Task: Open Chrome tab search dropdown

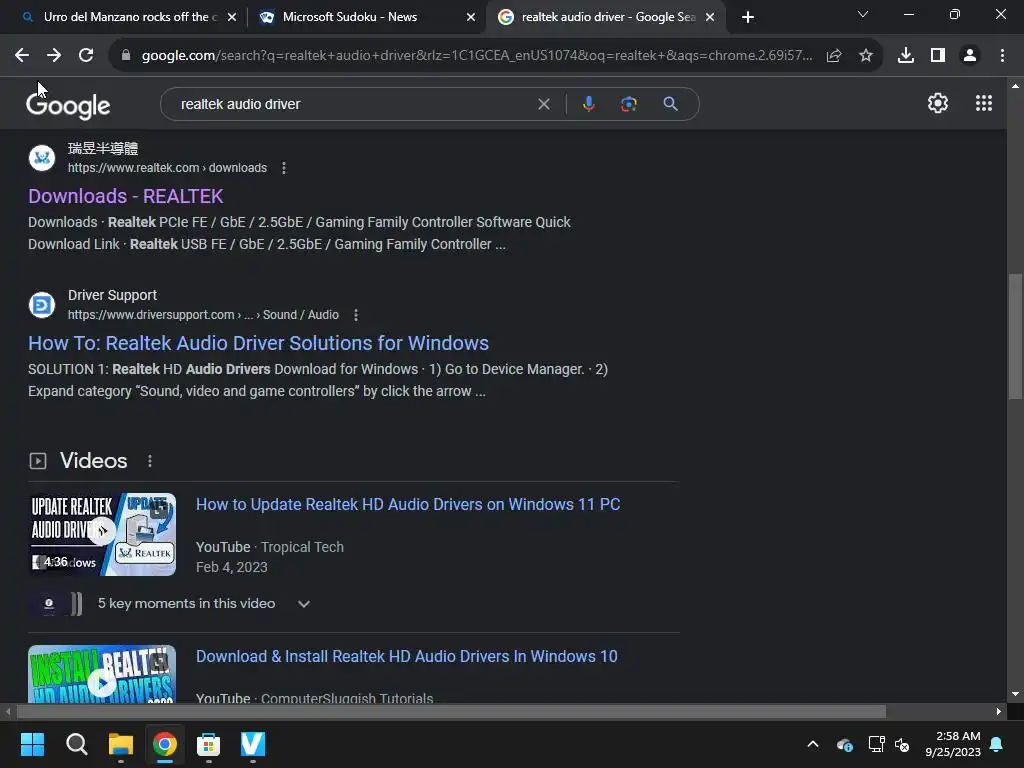Action: click(x=863, y=14)
